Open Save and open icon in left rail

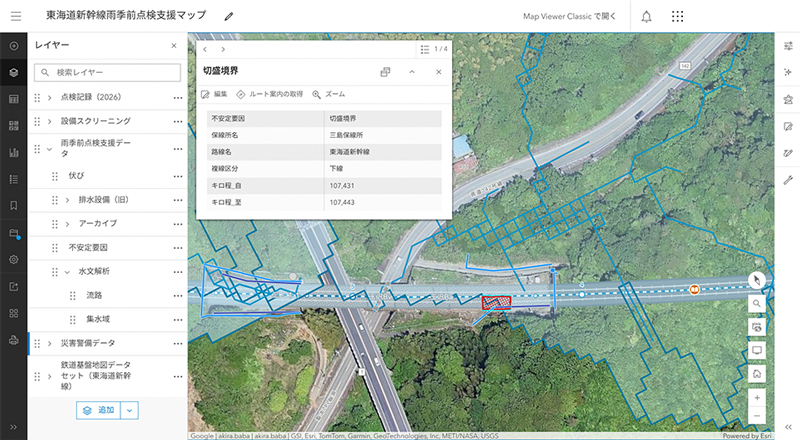click(14, 233)
